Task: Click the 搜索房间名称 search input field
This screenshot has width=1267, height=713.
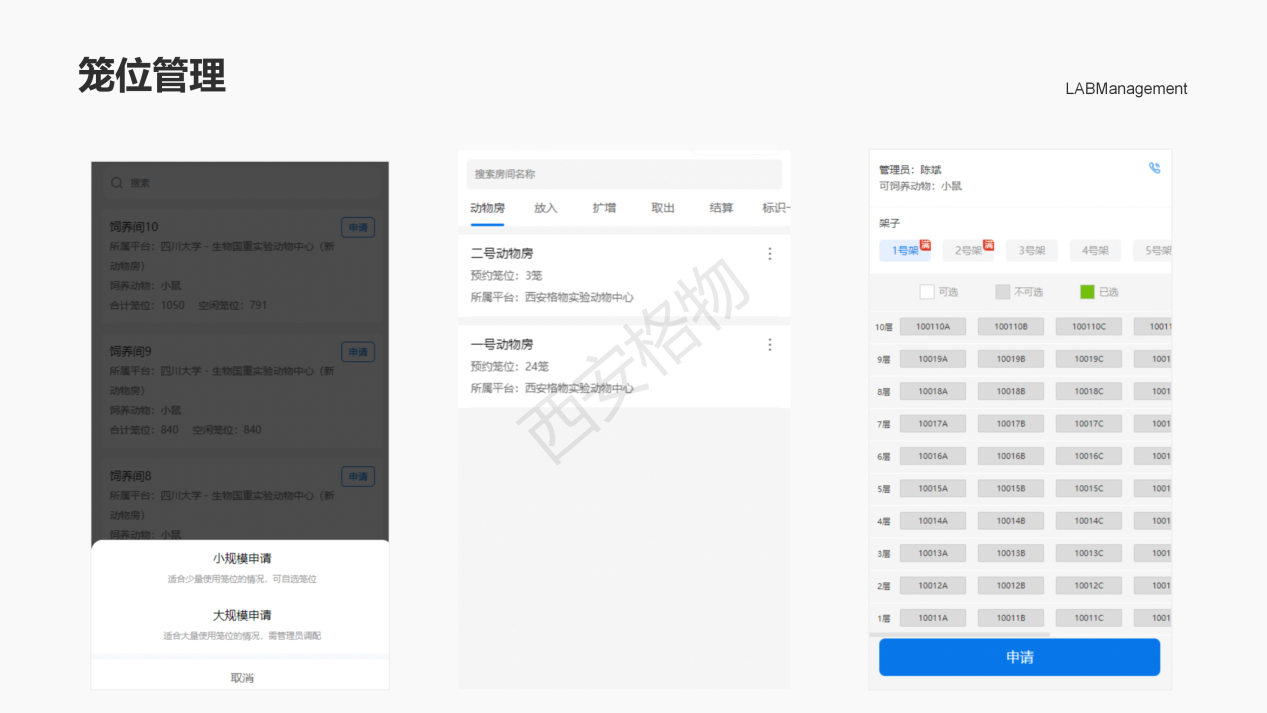Action: pos(624,174)
